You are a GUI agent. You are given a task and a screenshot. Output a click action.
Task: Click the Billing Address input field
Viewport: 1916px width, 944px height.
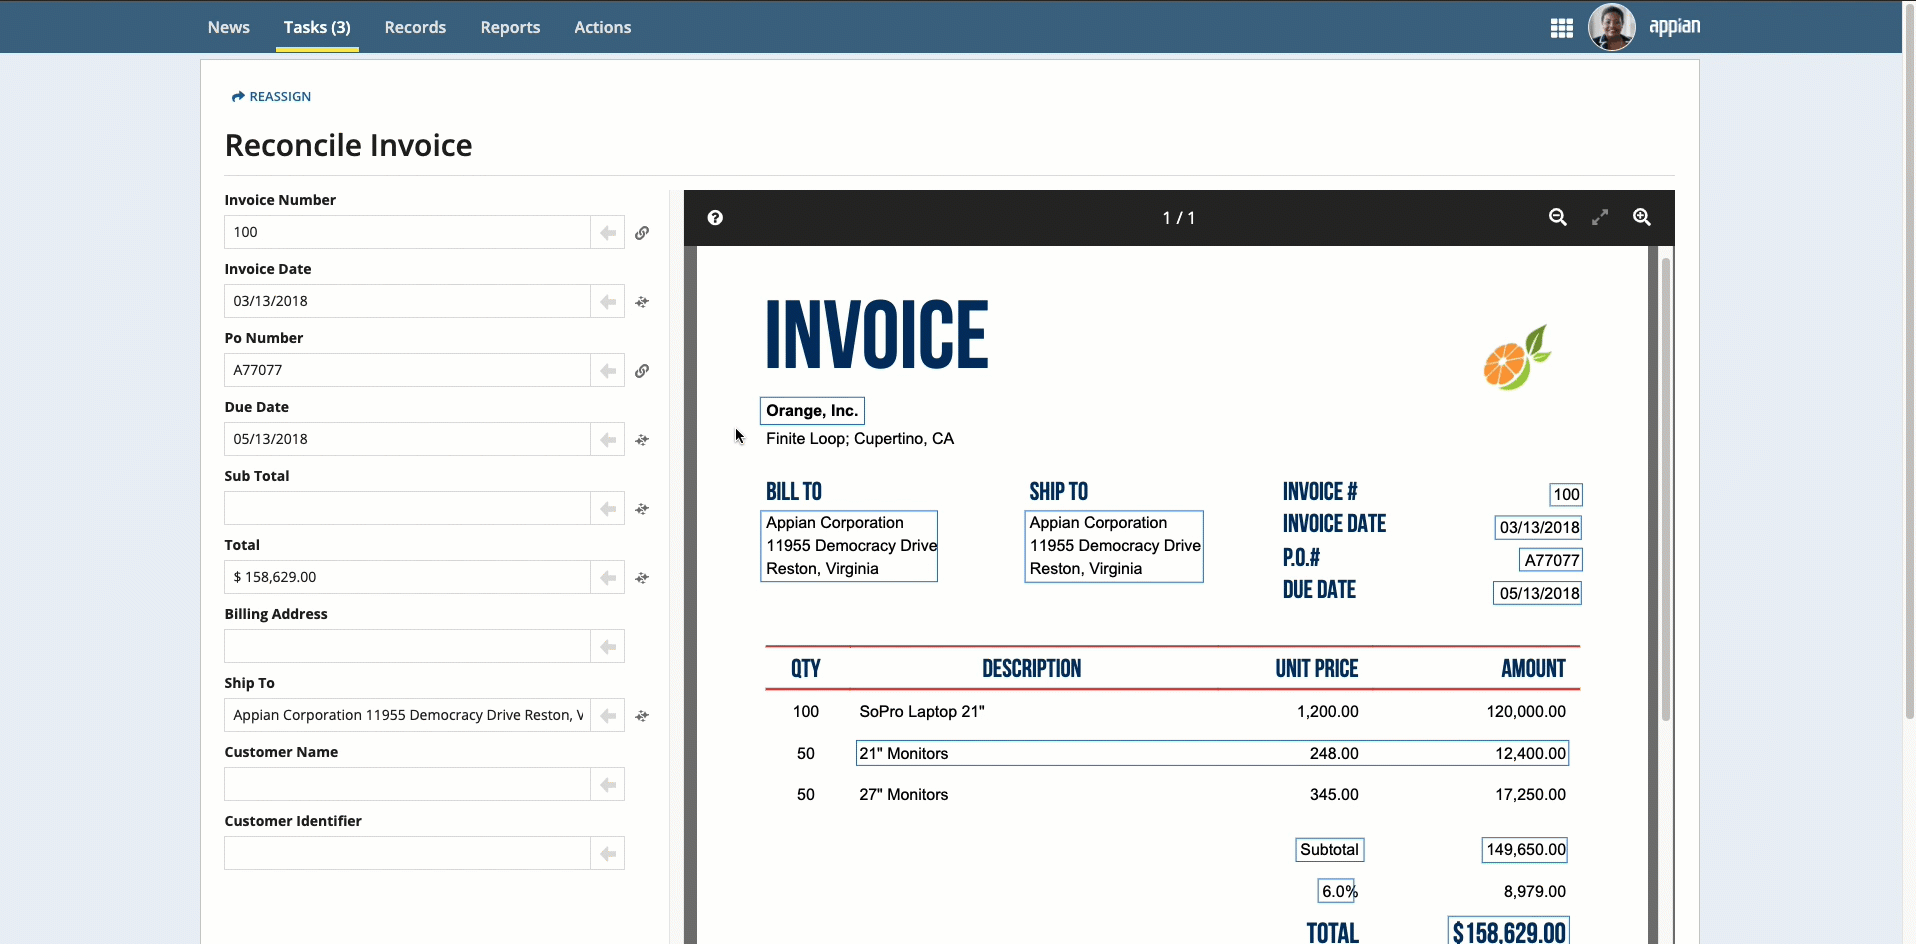pyautogui.click(x=407, y=646)
